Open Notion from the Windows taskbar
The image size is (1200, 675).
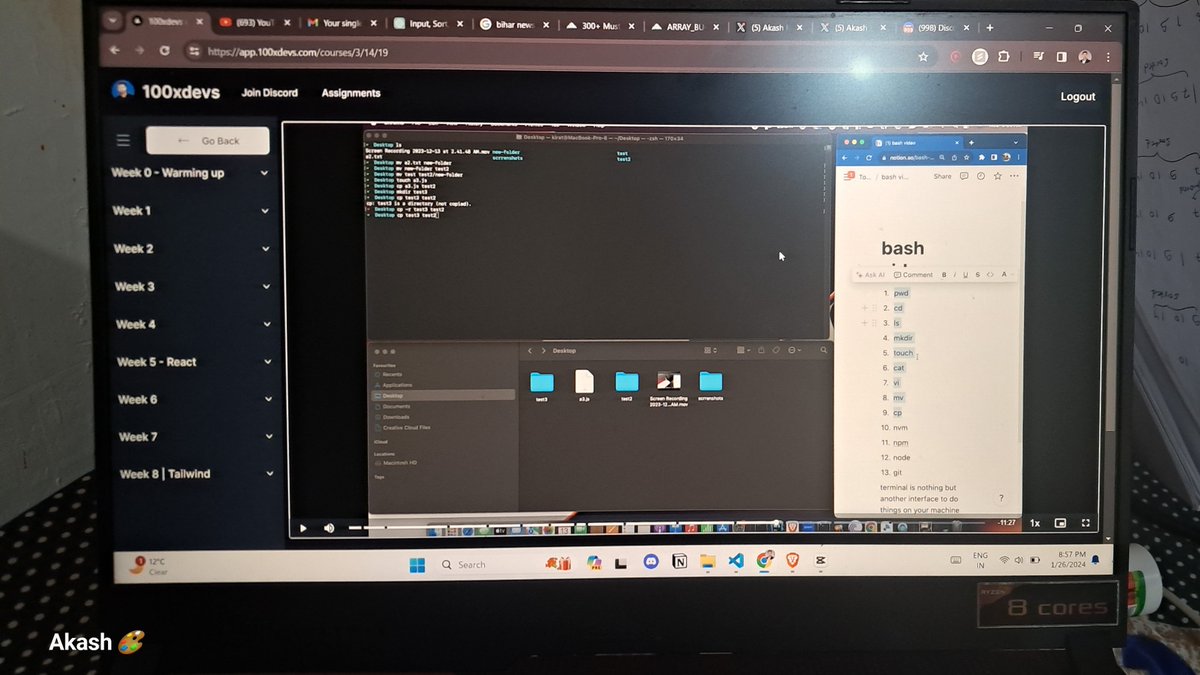(x=680, y=563)
